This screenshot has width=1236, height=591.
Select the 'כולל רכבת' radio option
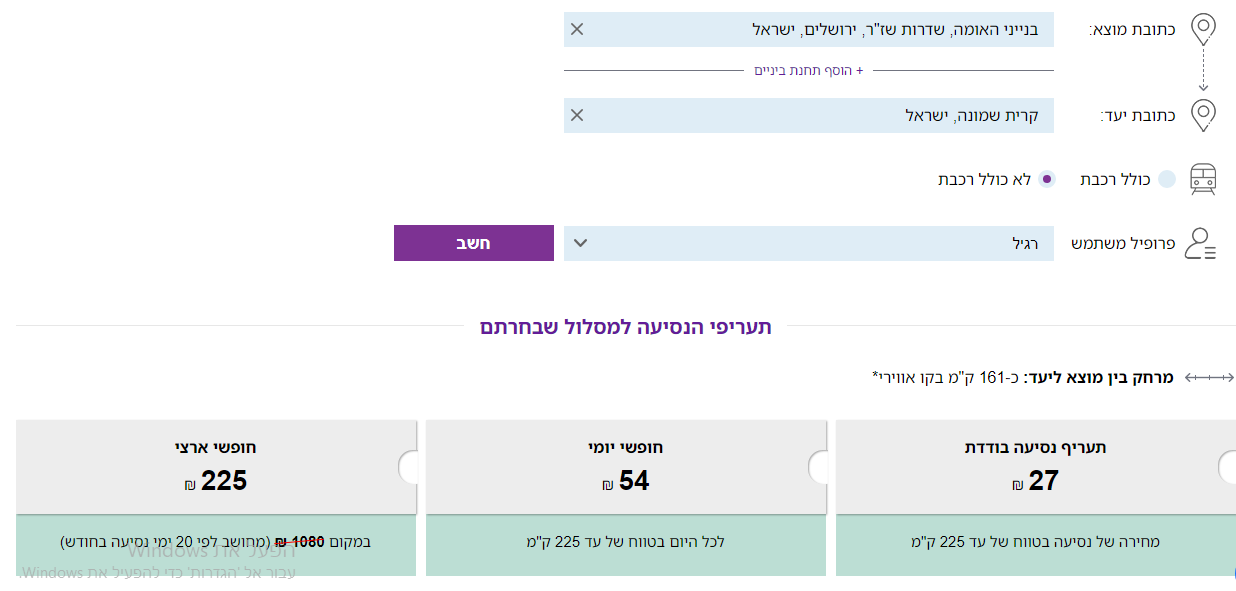click(x=1167, y=180)
